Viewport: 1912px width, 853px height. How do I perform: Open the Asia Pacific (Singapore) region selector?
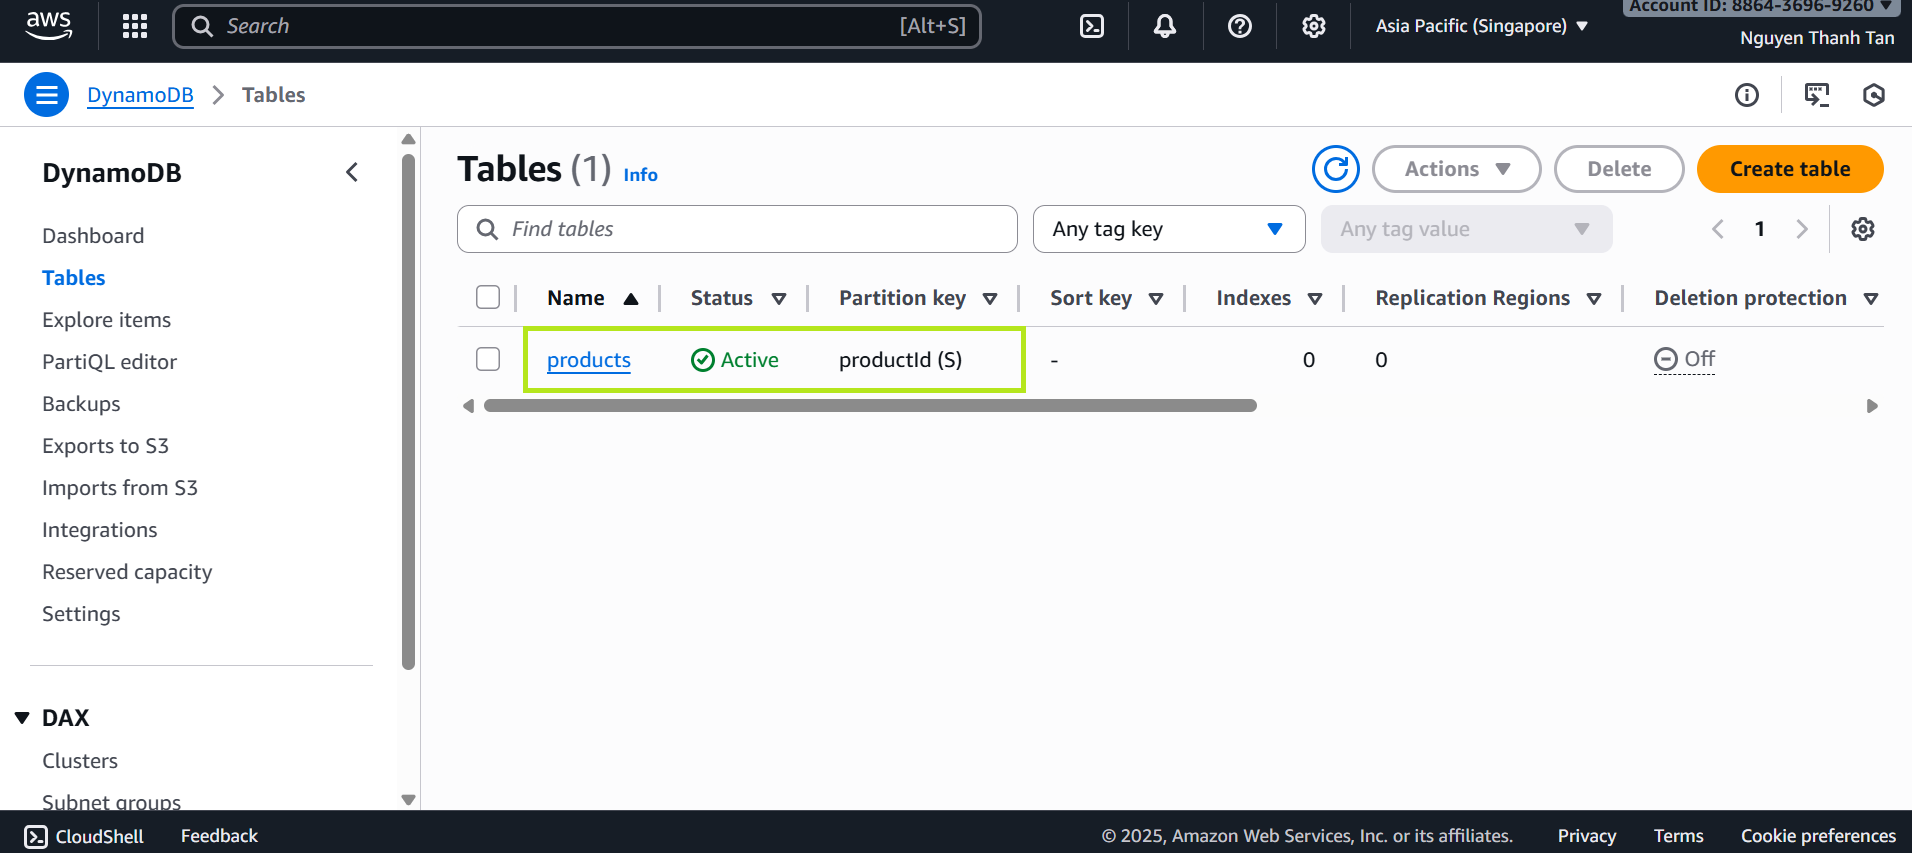tap(1481, 26)
